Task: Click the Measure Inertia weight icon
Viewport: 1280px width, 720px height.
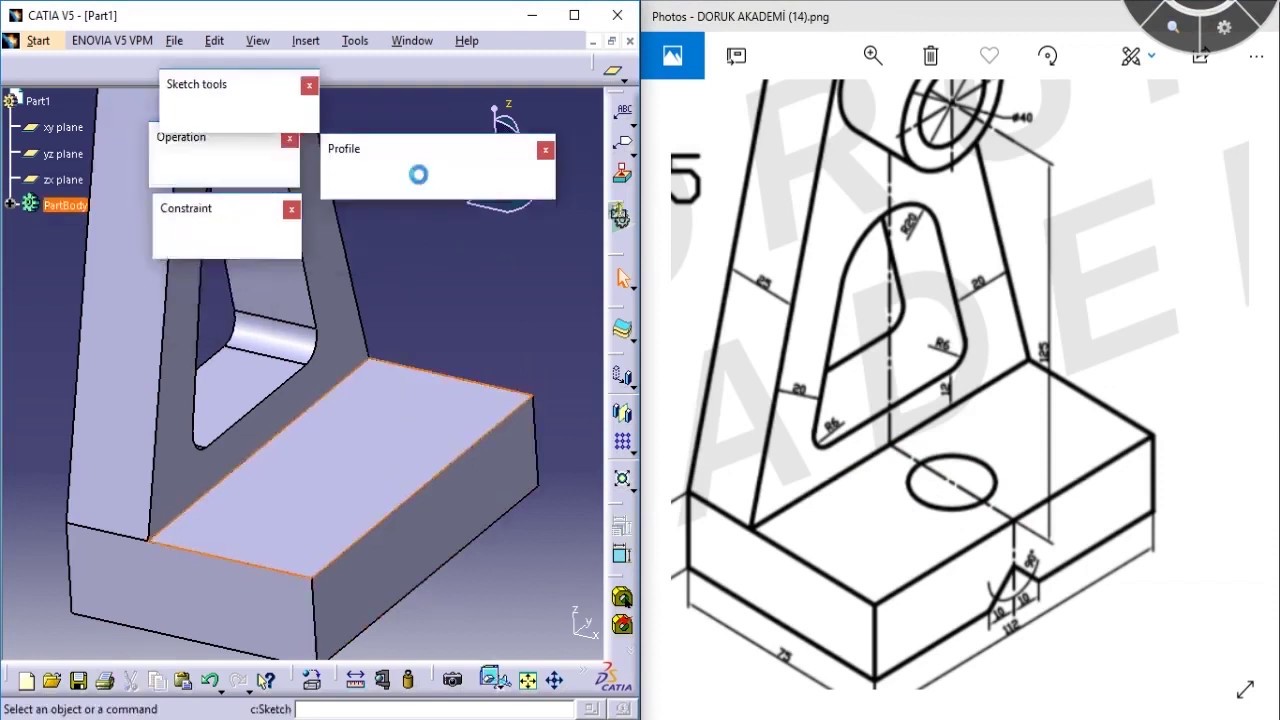Action: tap(408, 681)
